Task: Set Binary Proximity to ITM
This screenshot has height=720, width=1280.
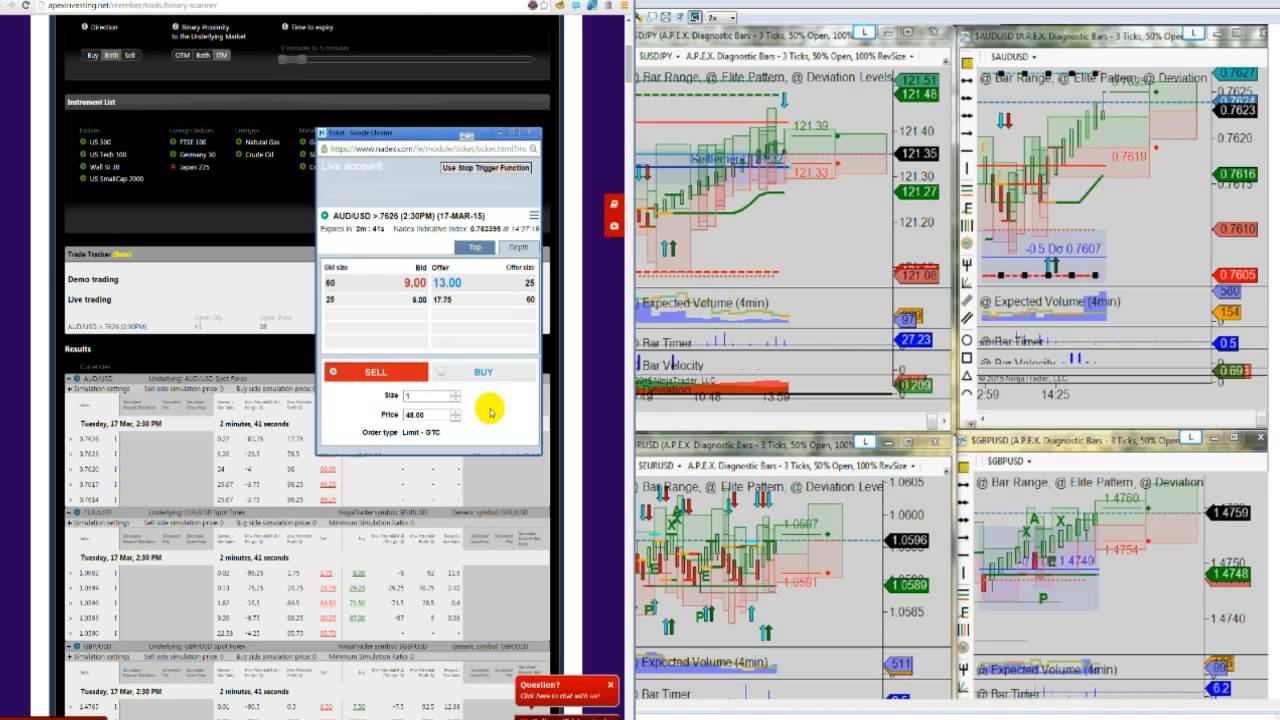Action: click(221, 55)
